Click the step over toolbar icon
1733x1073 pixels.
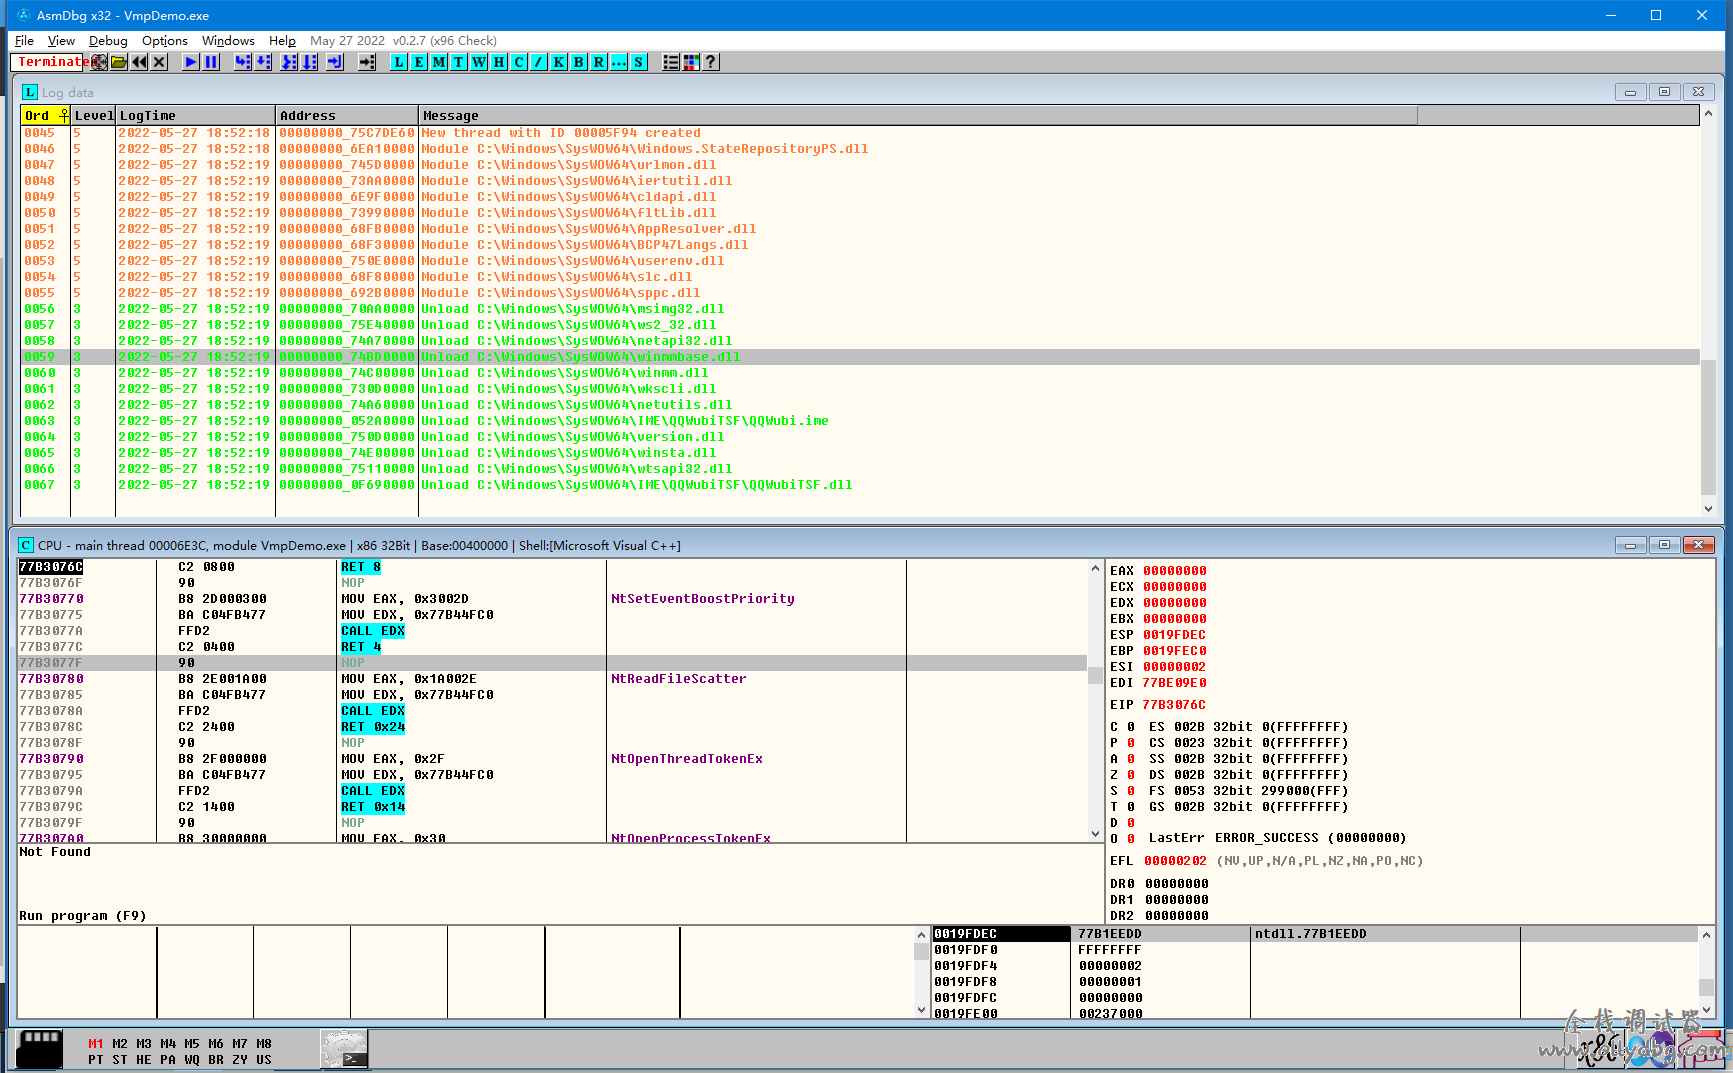click(x=263, y=62)
